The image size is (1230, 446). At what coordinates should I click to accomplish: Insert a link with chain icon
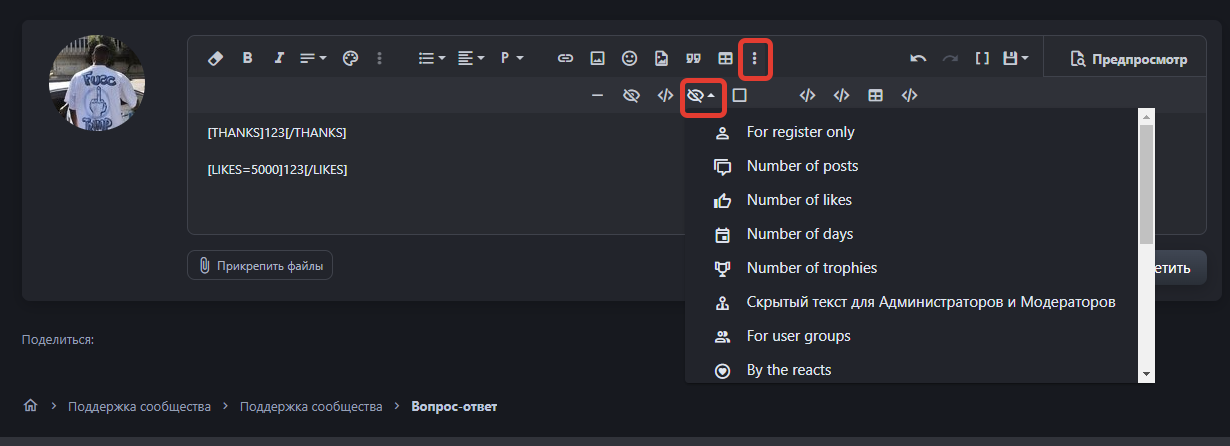[x=565, y=58]
